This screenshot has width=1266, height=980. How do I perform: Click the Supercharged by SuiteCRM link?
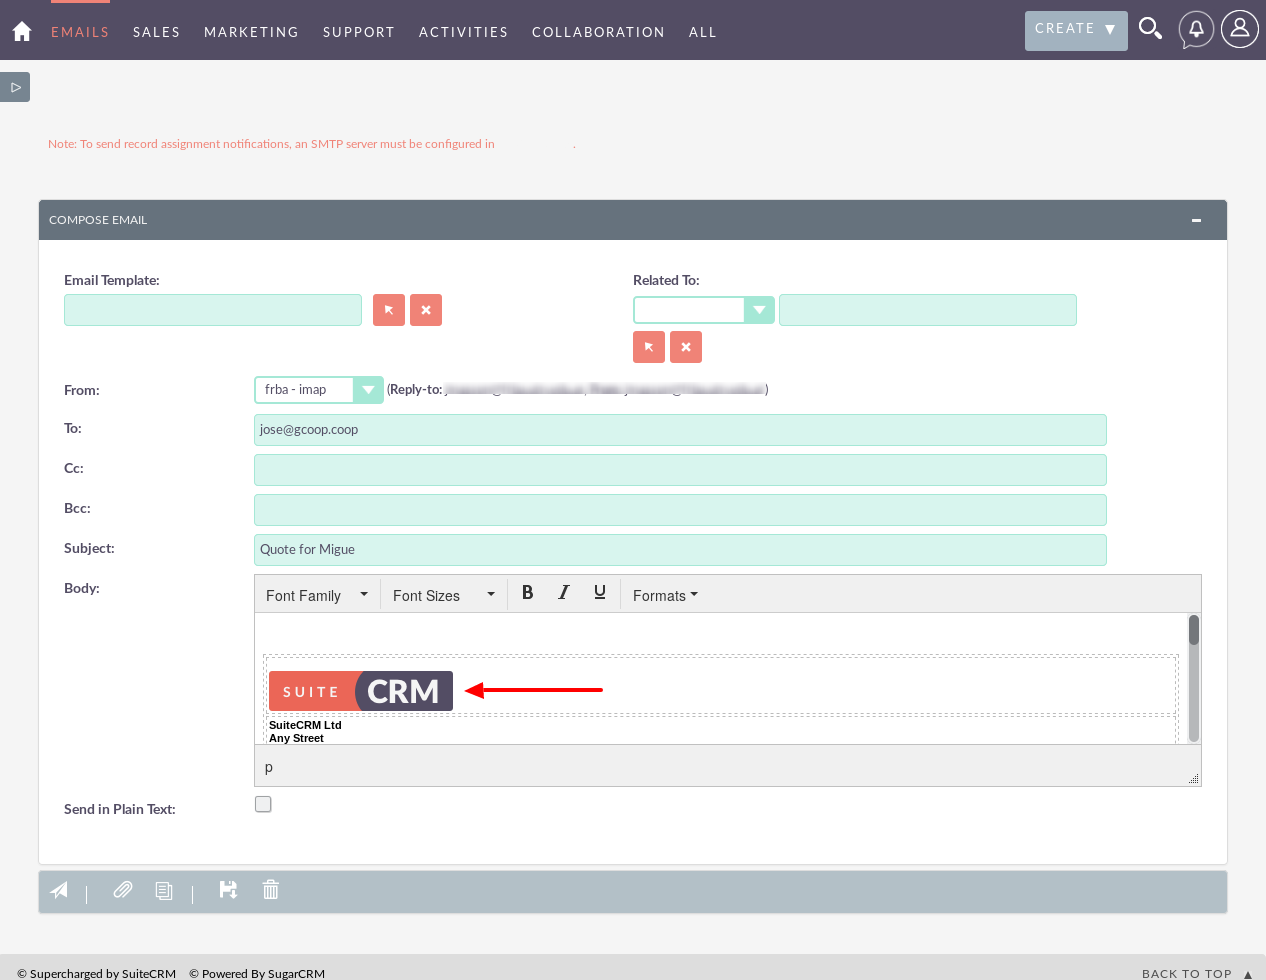97,973
